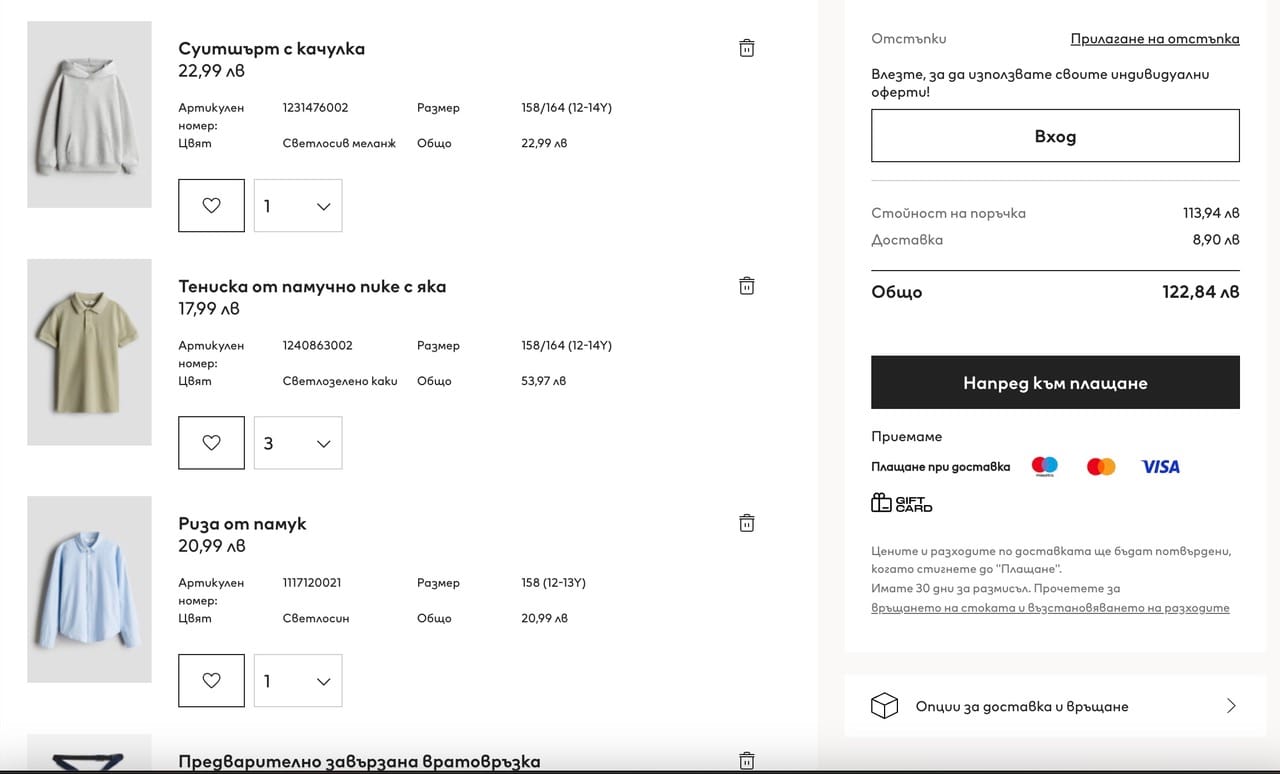Favorite the Тениска от памучно пике item

[x=211, y=443]
